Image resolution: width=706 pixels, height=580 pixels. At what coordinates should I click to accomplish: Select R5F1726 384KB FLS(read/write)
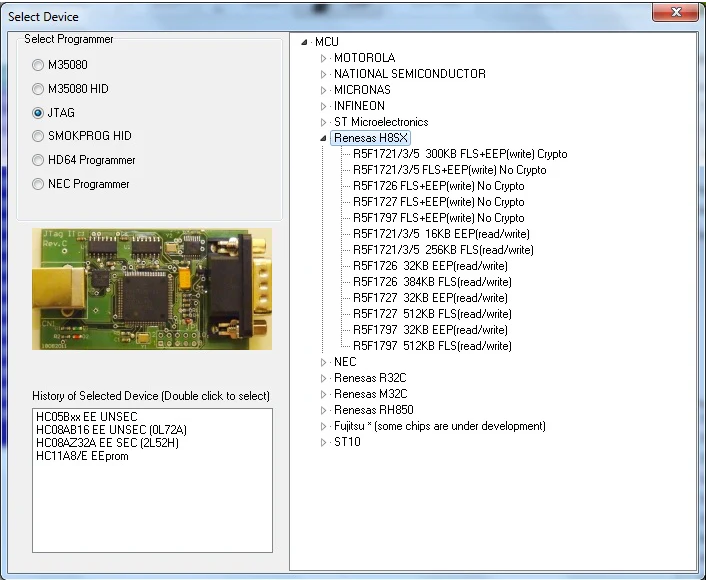pos(432,282)
